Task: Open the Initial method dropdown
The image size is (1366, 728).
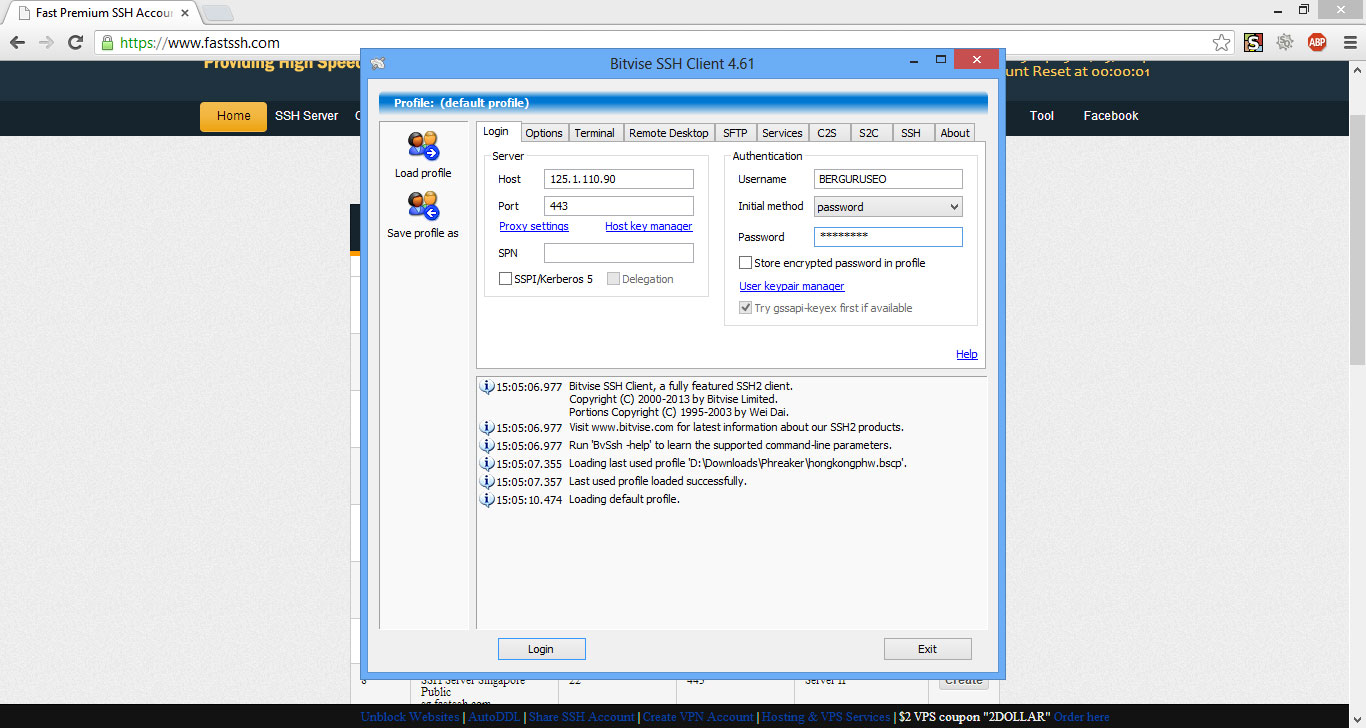Action: tap(888, 207)
